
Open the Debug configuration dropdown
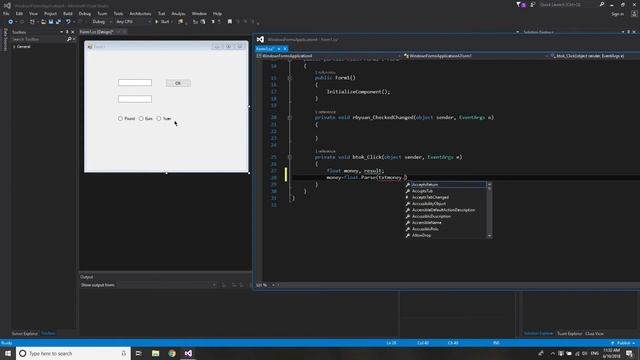101,22
